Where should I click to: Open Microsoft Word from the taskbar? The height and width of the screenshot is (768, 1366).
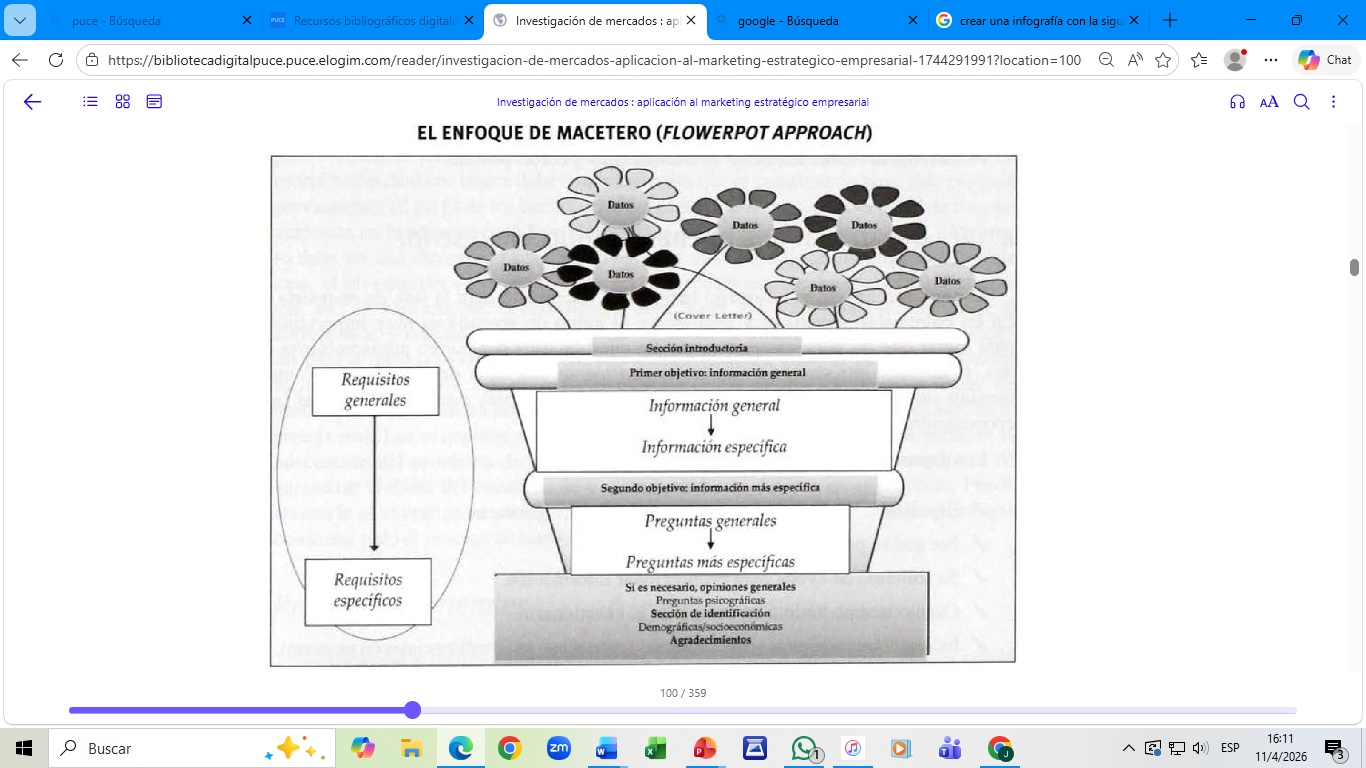[x=607, y=748]
